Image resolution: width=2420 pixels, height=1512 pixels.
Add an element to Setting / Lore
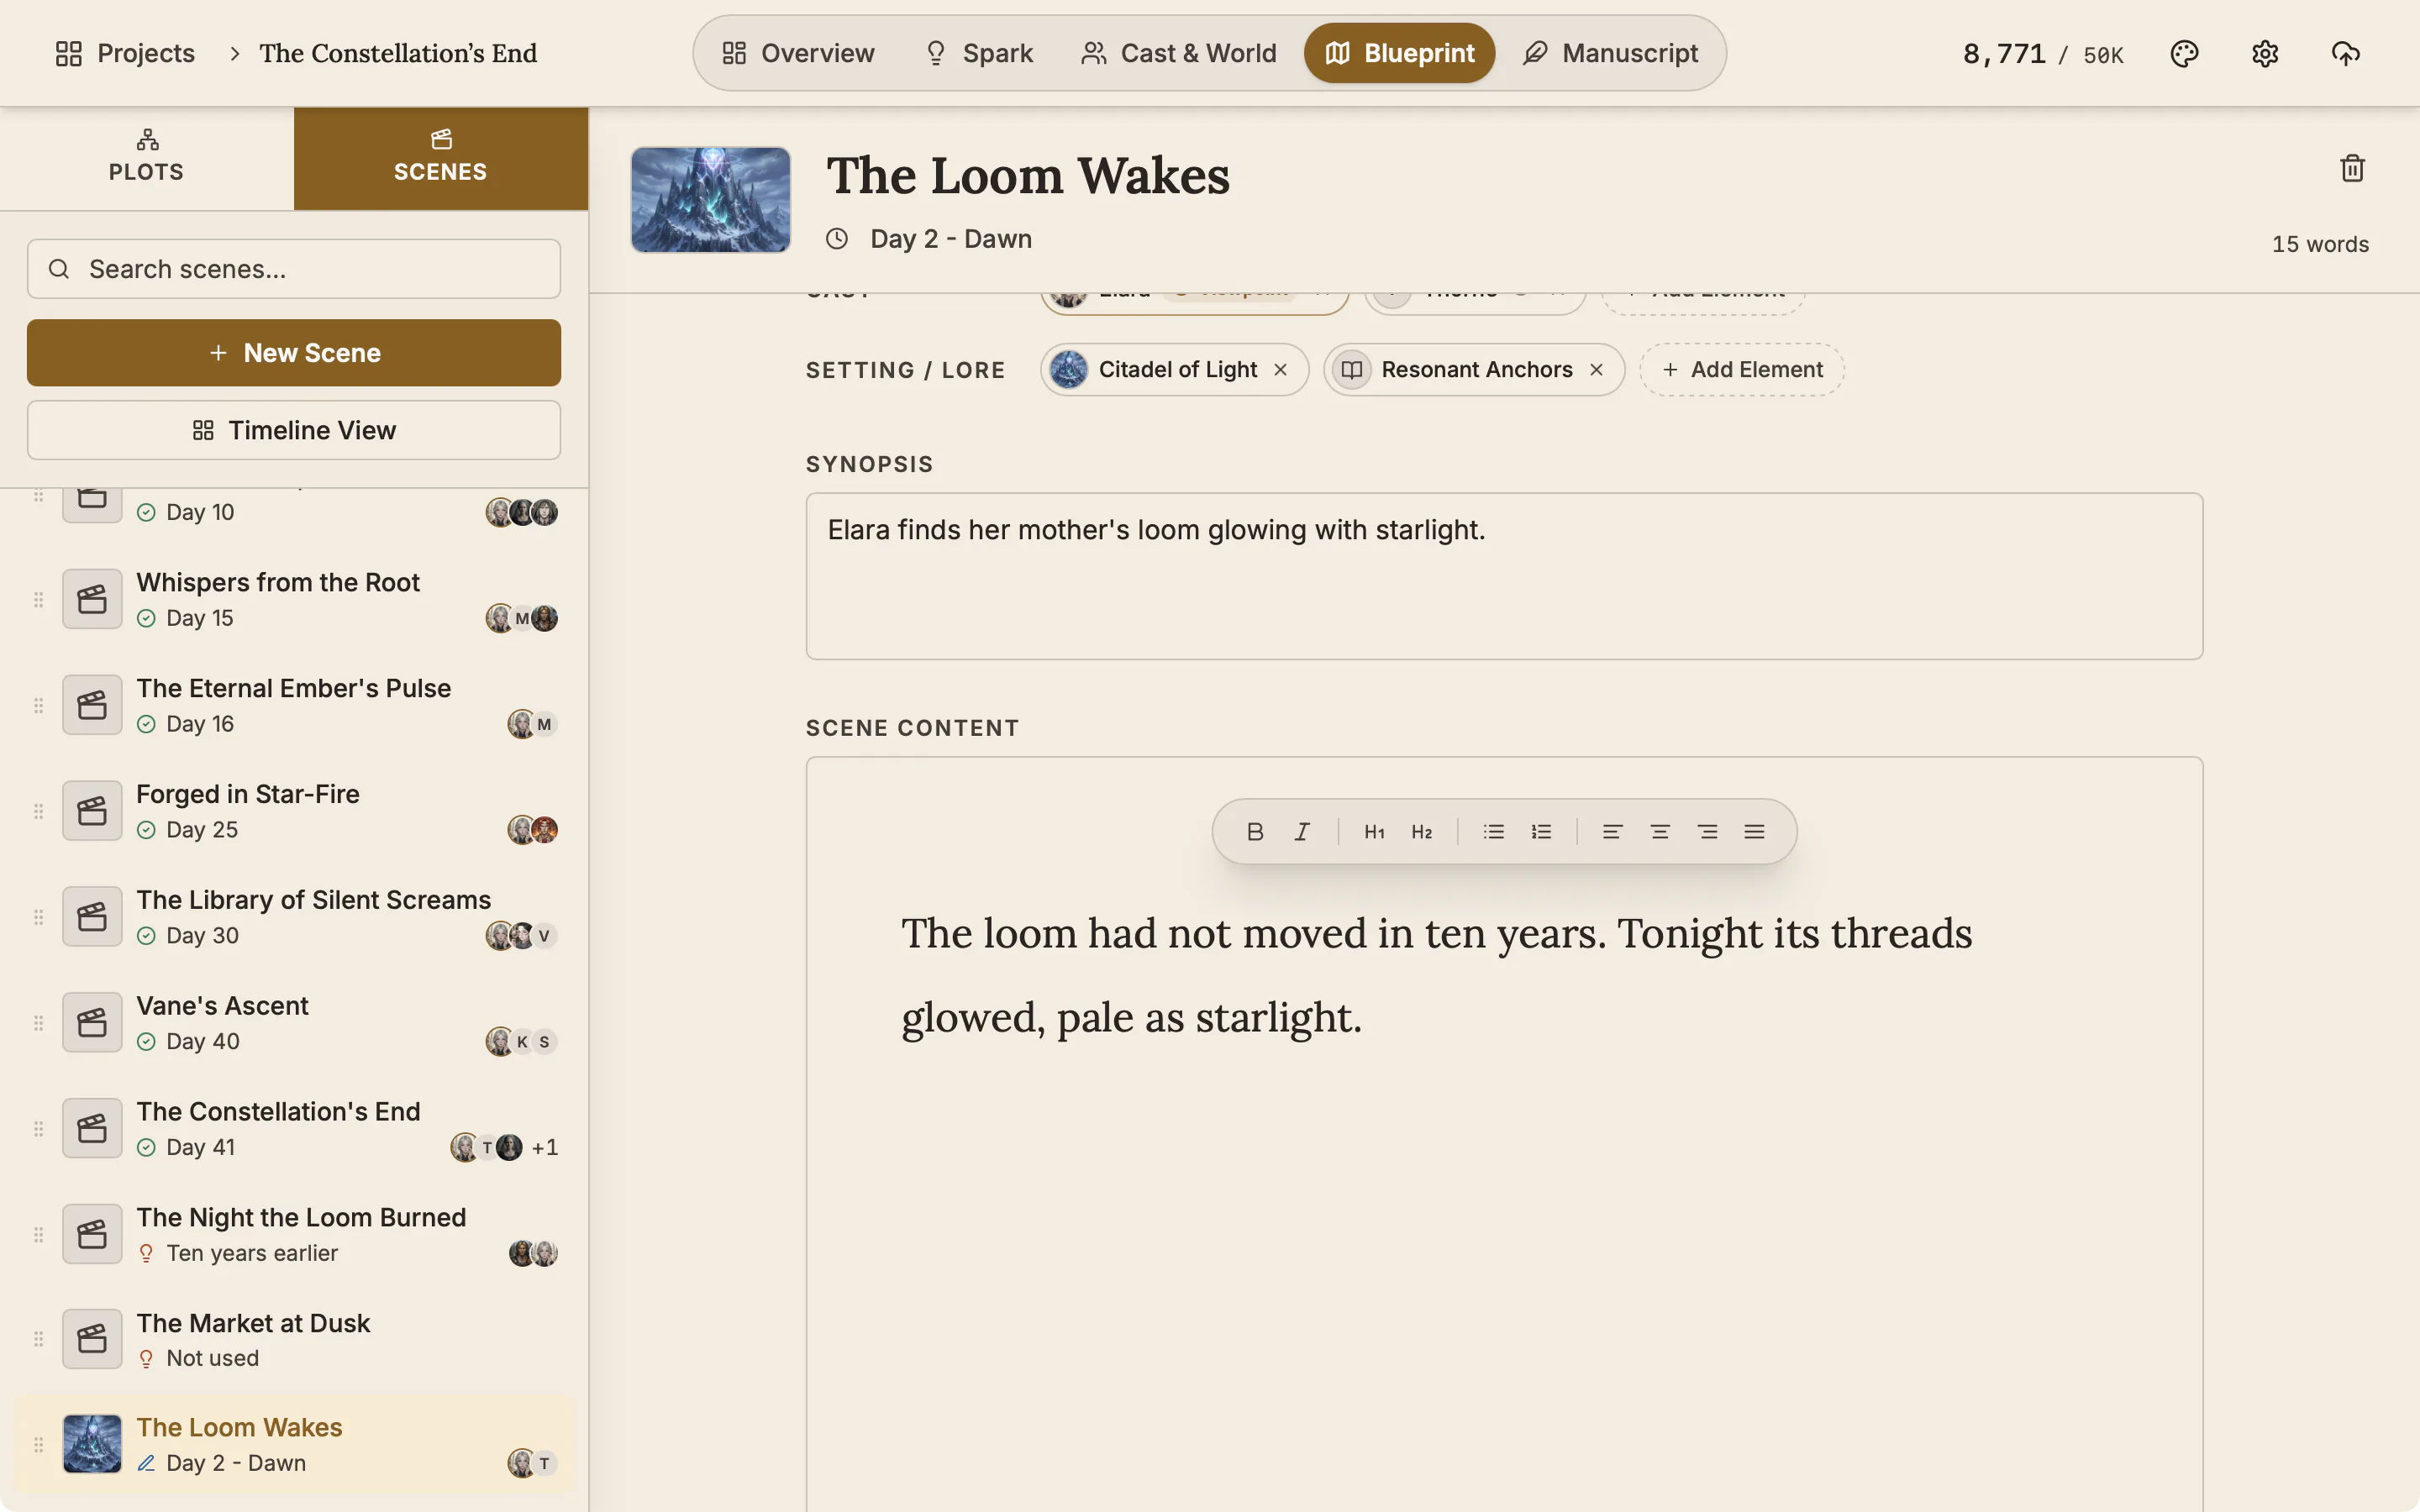pos(1742,370)
